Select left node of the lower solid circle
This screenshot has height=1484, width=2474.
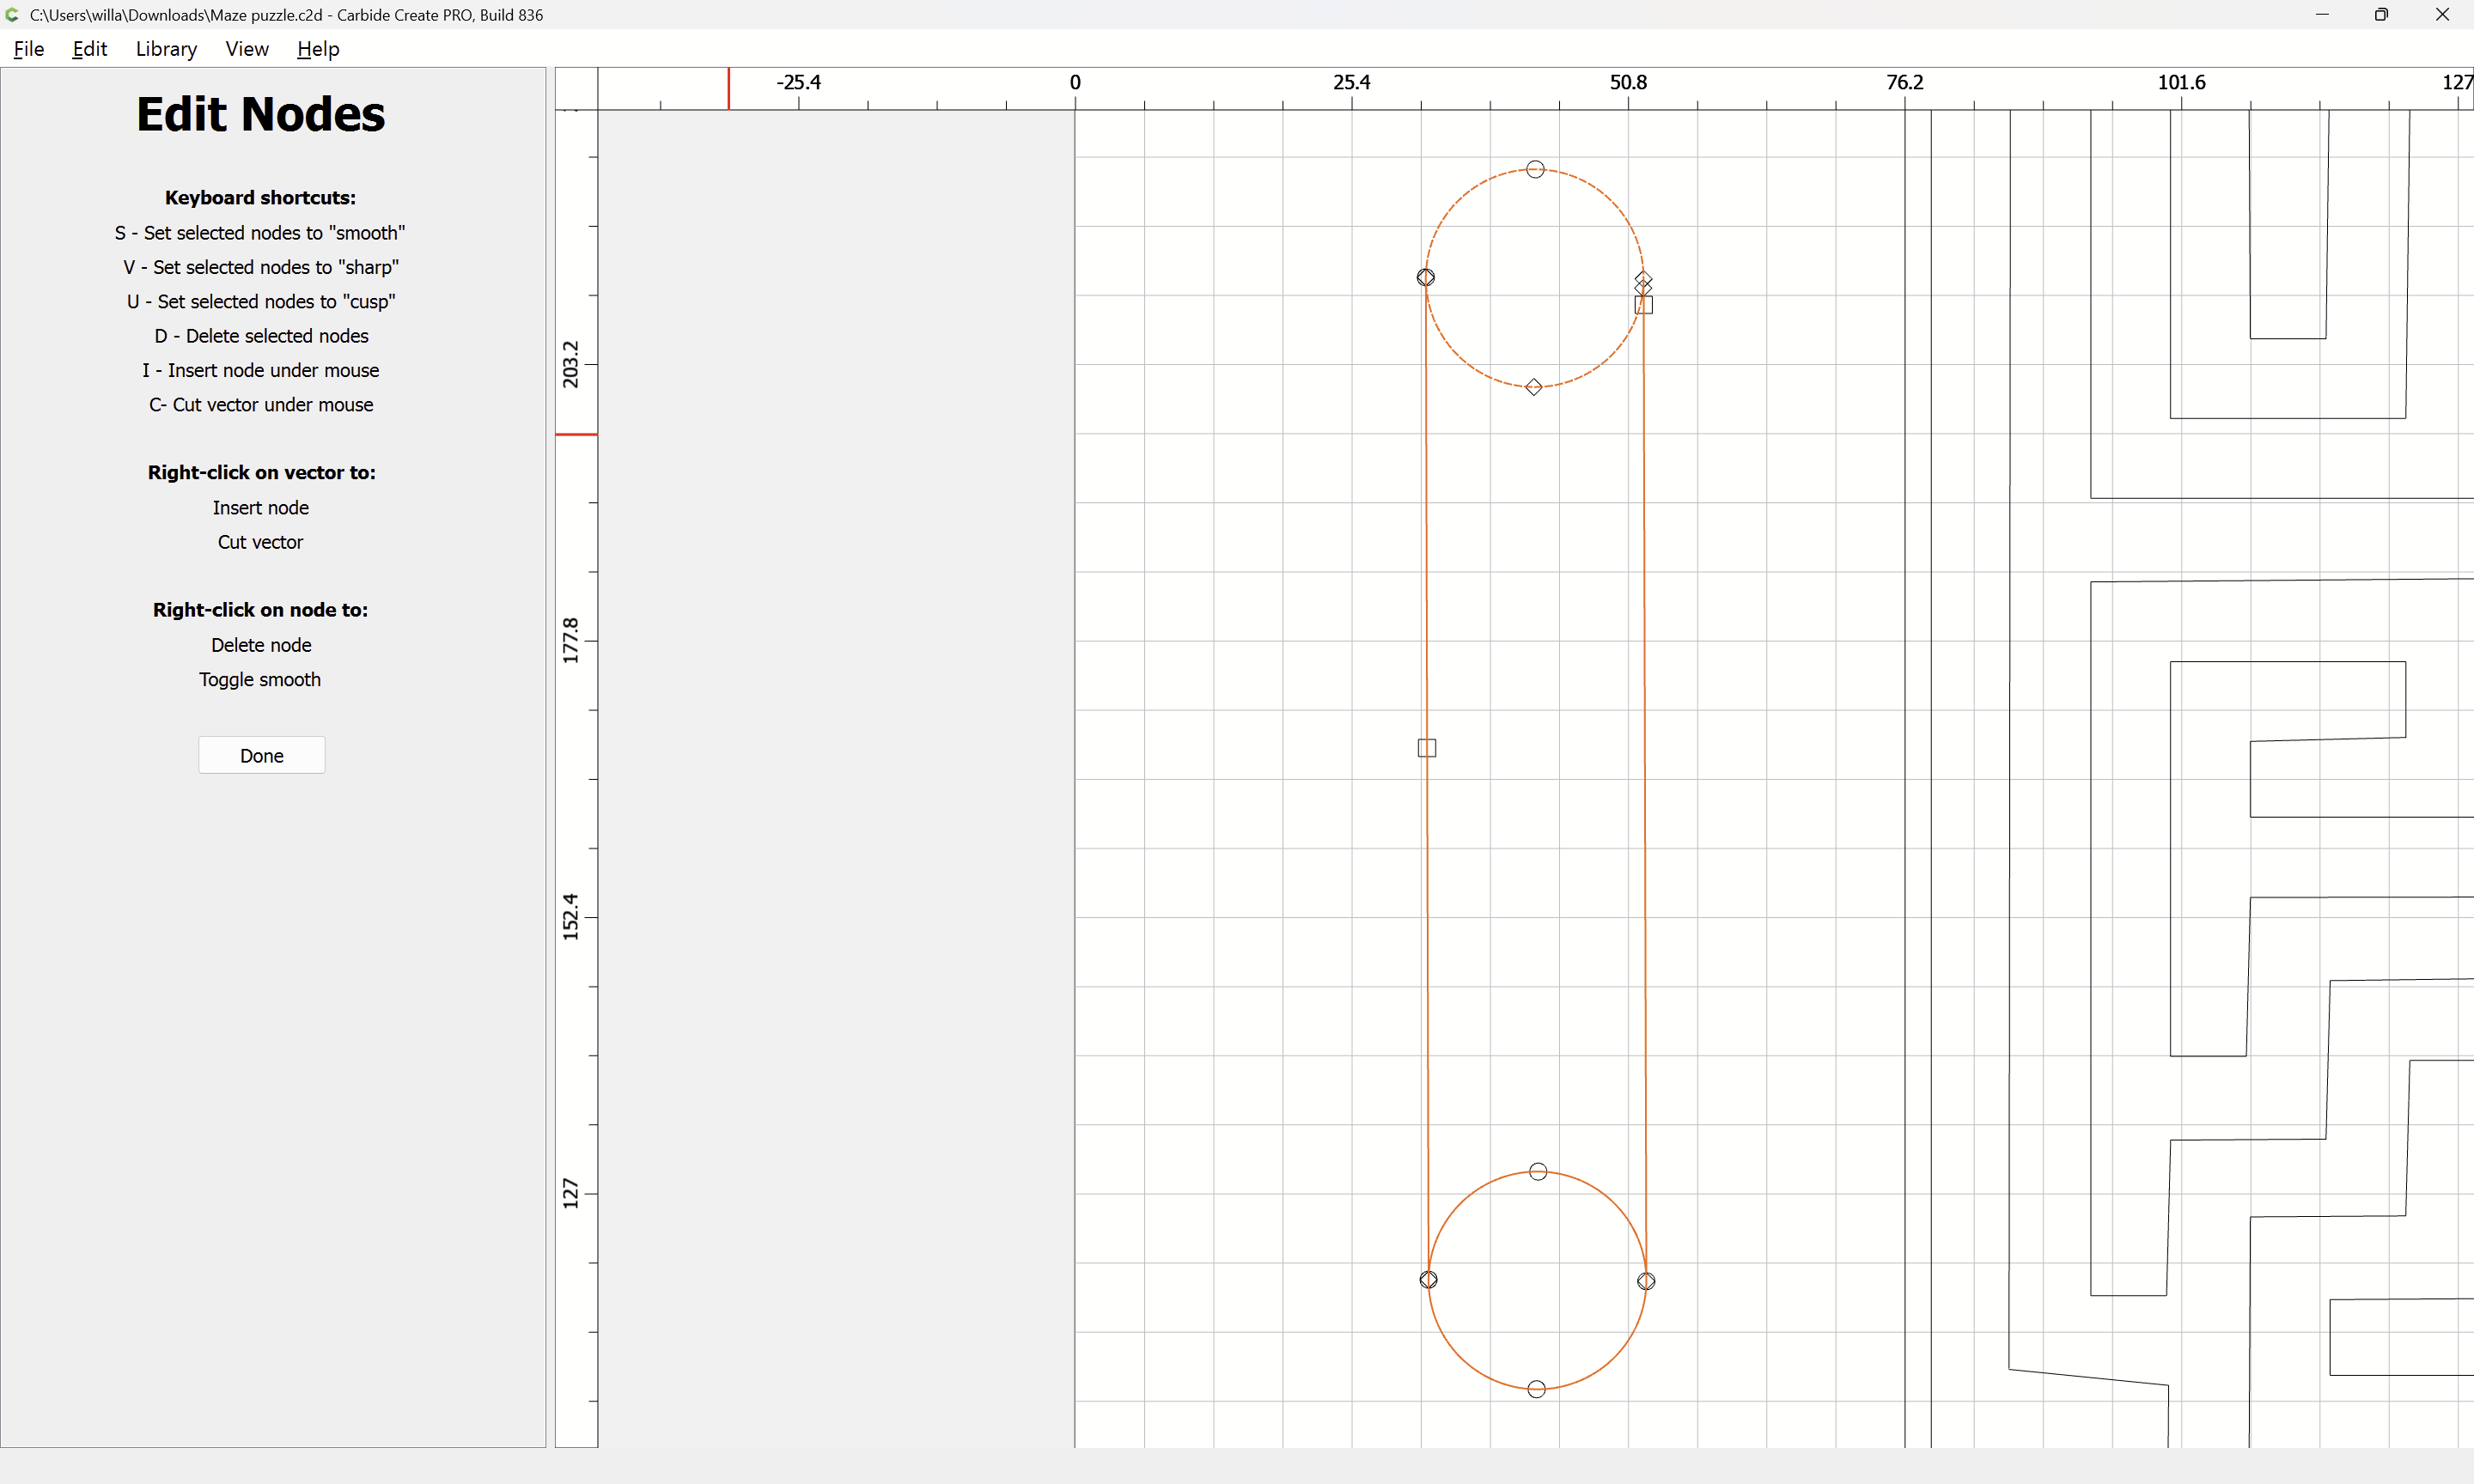[1428, 1280]
